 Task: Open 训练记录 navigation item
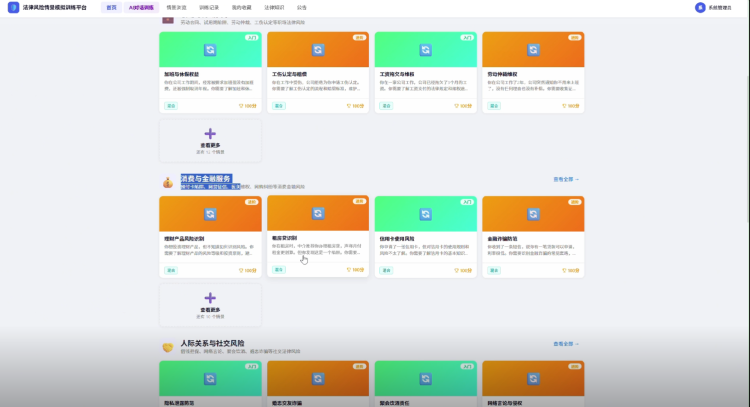pos(209,8)
